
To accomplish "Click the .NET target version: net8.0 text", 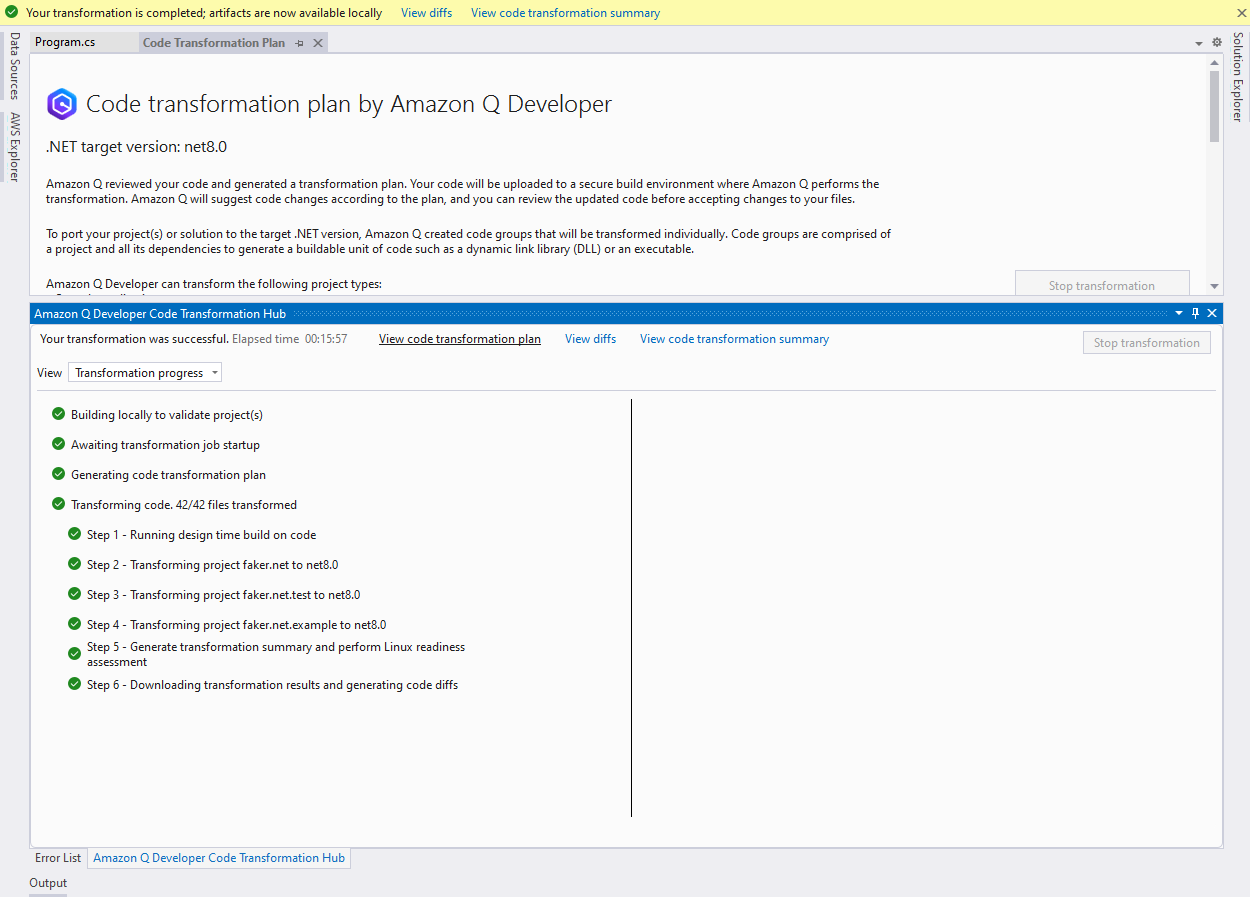I will pos(137,147).
